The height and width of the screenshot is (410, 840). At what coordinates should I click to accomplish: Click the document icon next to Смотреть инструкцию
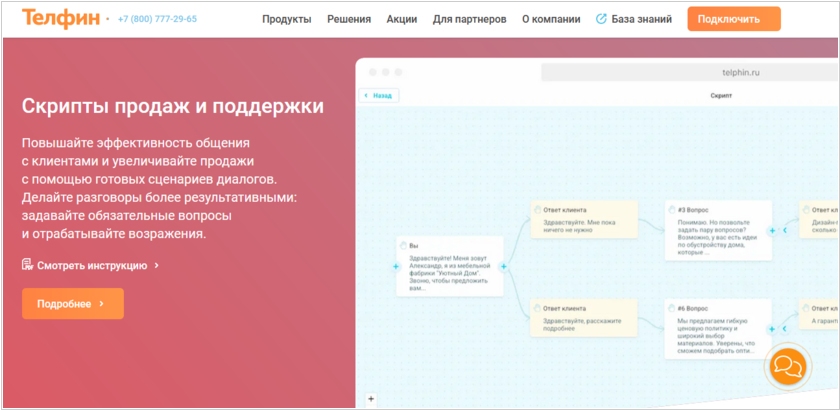(x=27, y=265)
